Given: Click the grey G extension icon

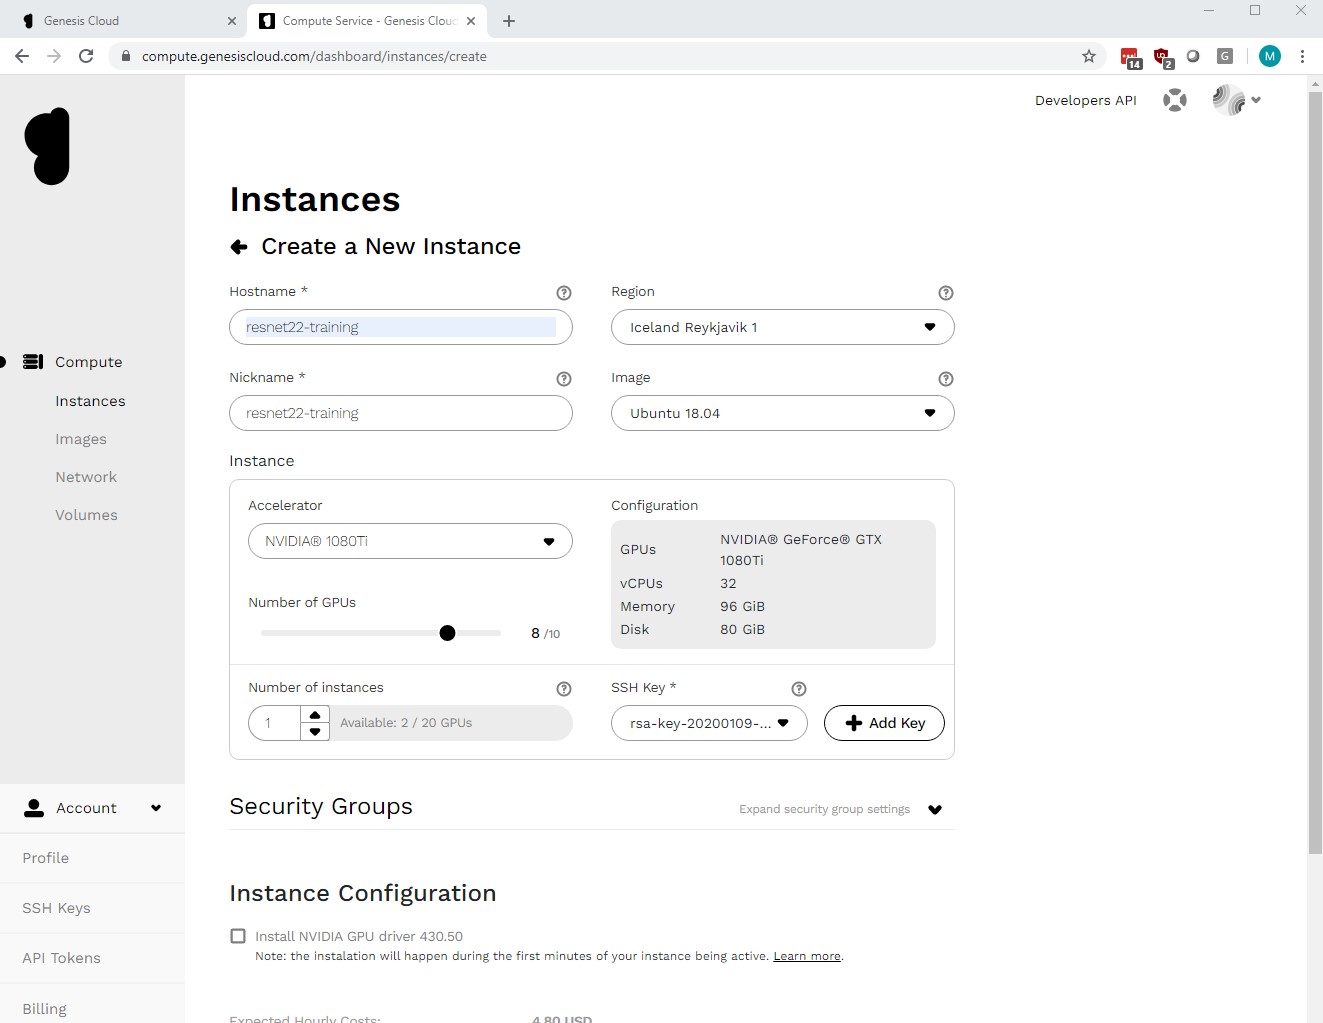Looking at the screenshot, I should (x=1225, y=56).
